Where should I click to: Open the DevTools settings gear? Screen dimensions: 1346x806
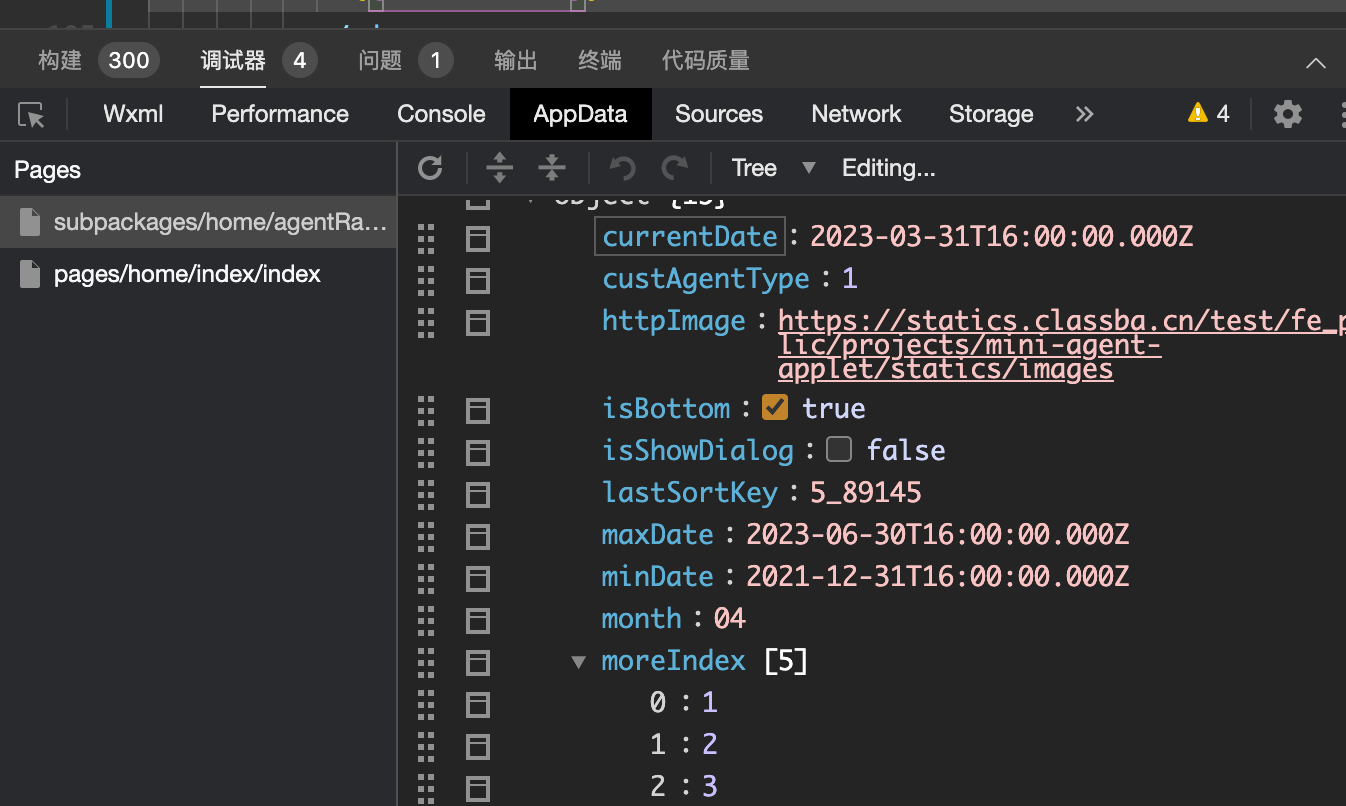click(x=1288, y=114)
